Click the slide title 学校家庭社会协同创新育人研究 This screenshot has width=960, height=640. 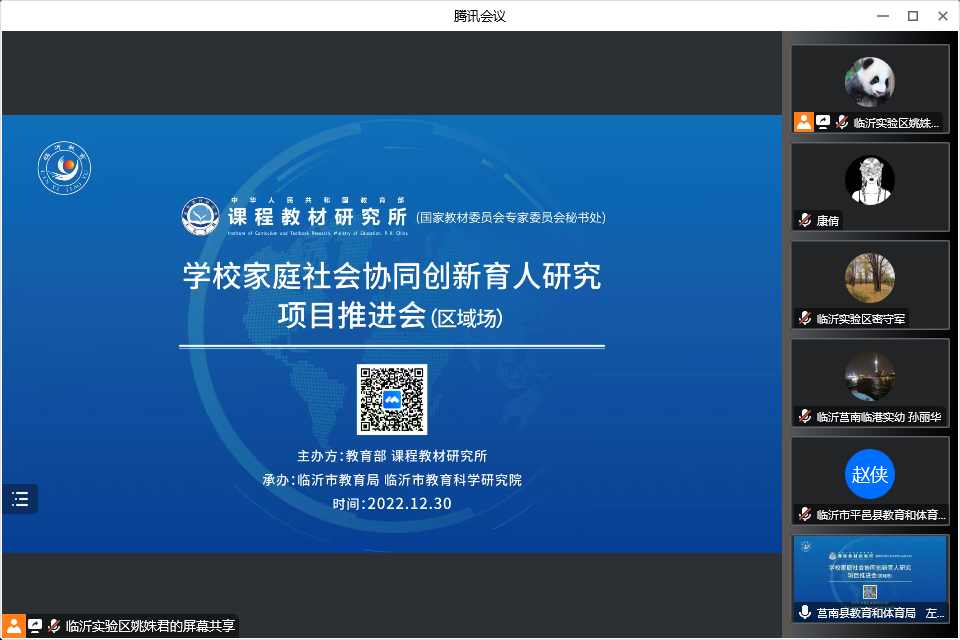point(392,276)
